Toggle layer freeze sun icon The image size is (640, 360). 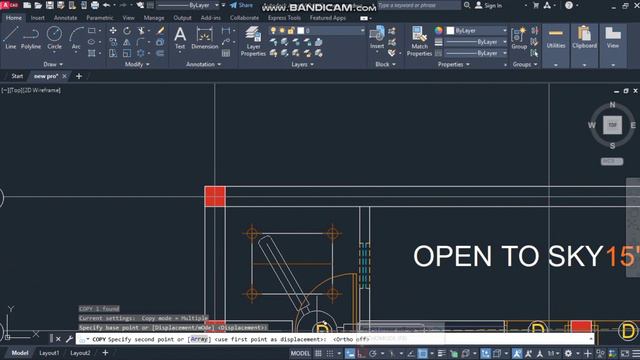click(282, 31)
